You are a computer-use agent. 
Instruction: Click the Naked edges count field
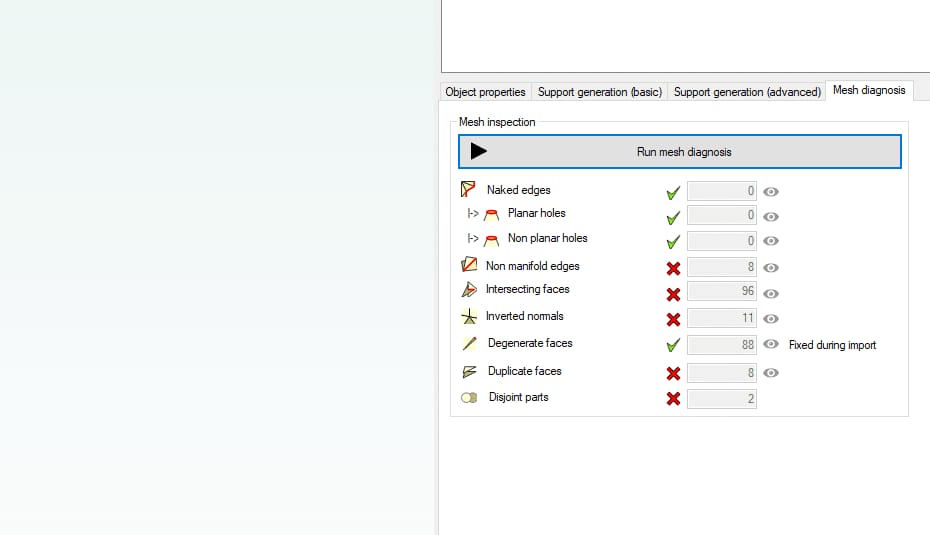[x=722, y=191]
